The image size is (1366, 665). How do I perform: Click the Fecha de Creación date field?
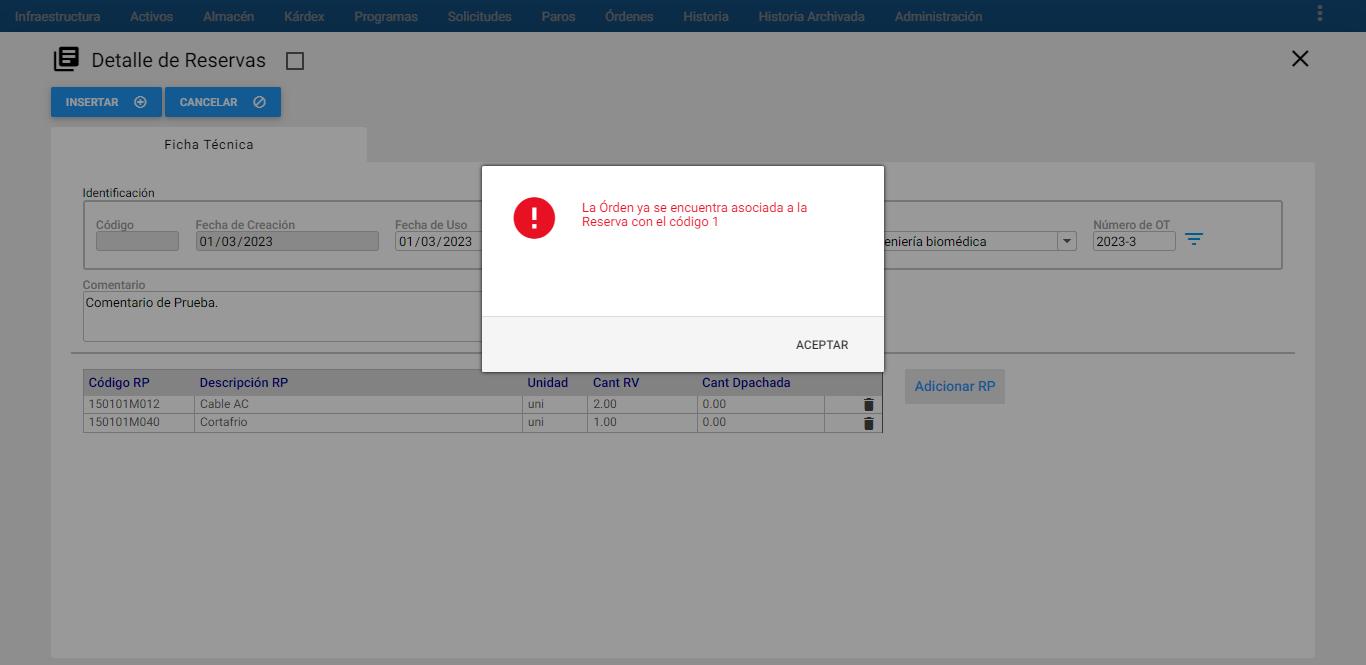pyautogui.click(x=287, y=241)
